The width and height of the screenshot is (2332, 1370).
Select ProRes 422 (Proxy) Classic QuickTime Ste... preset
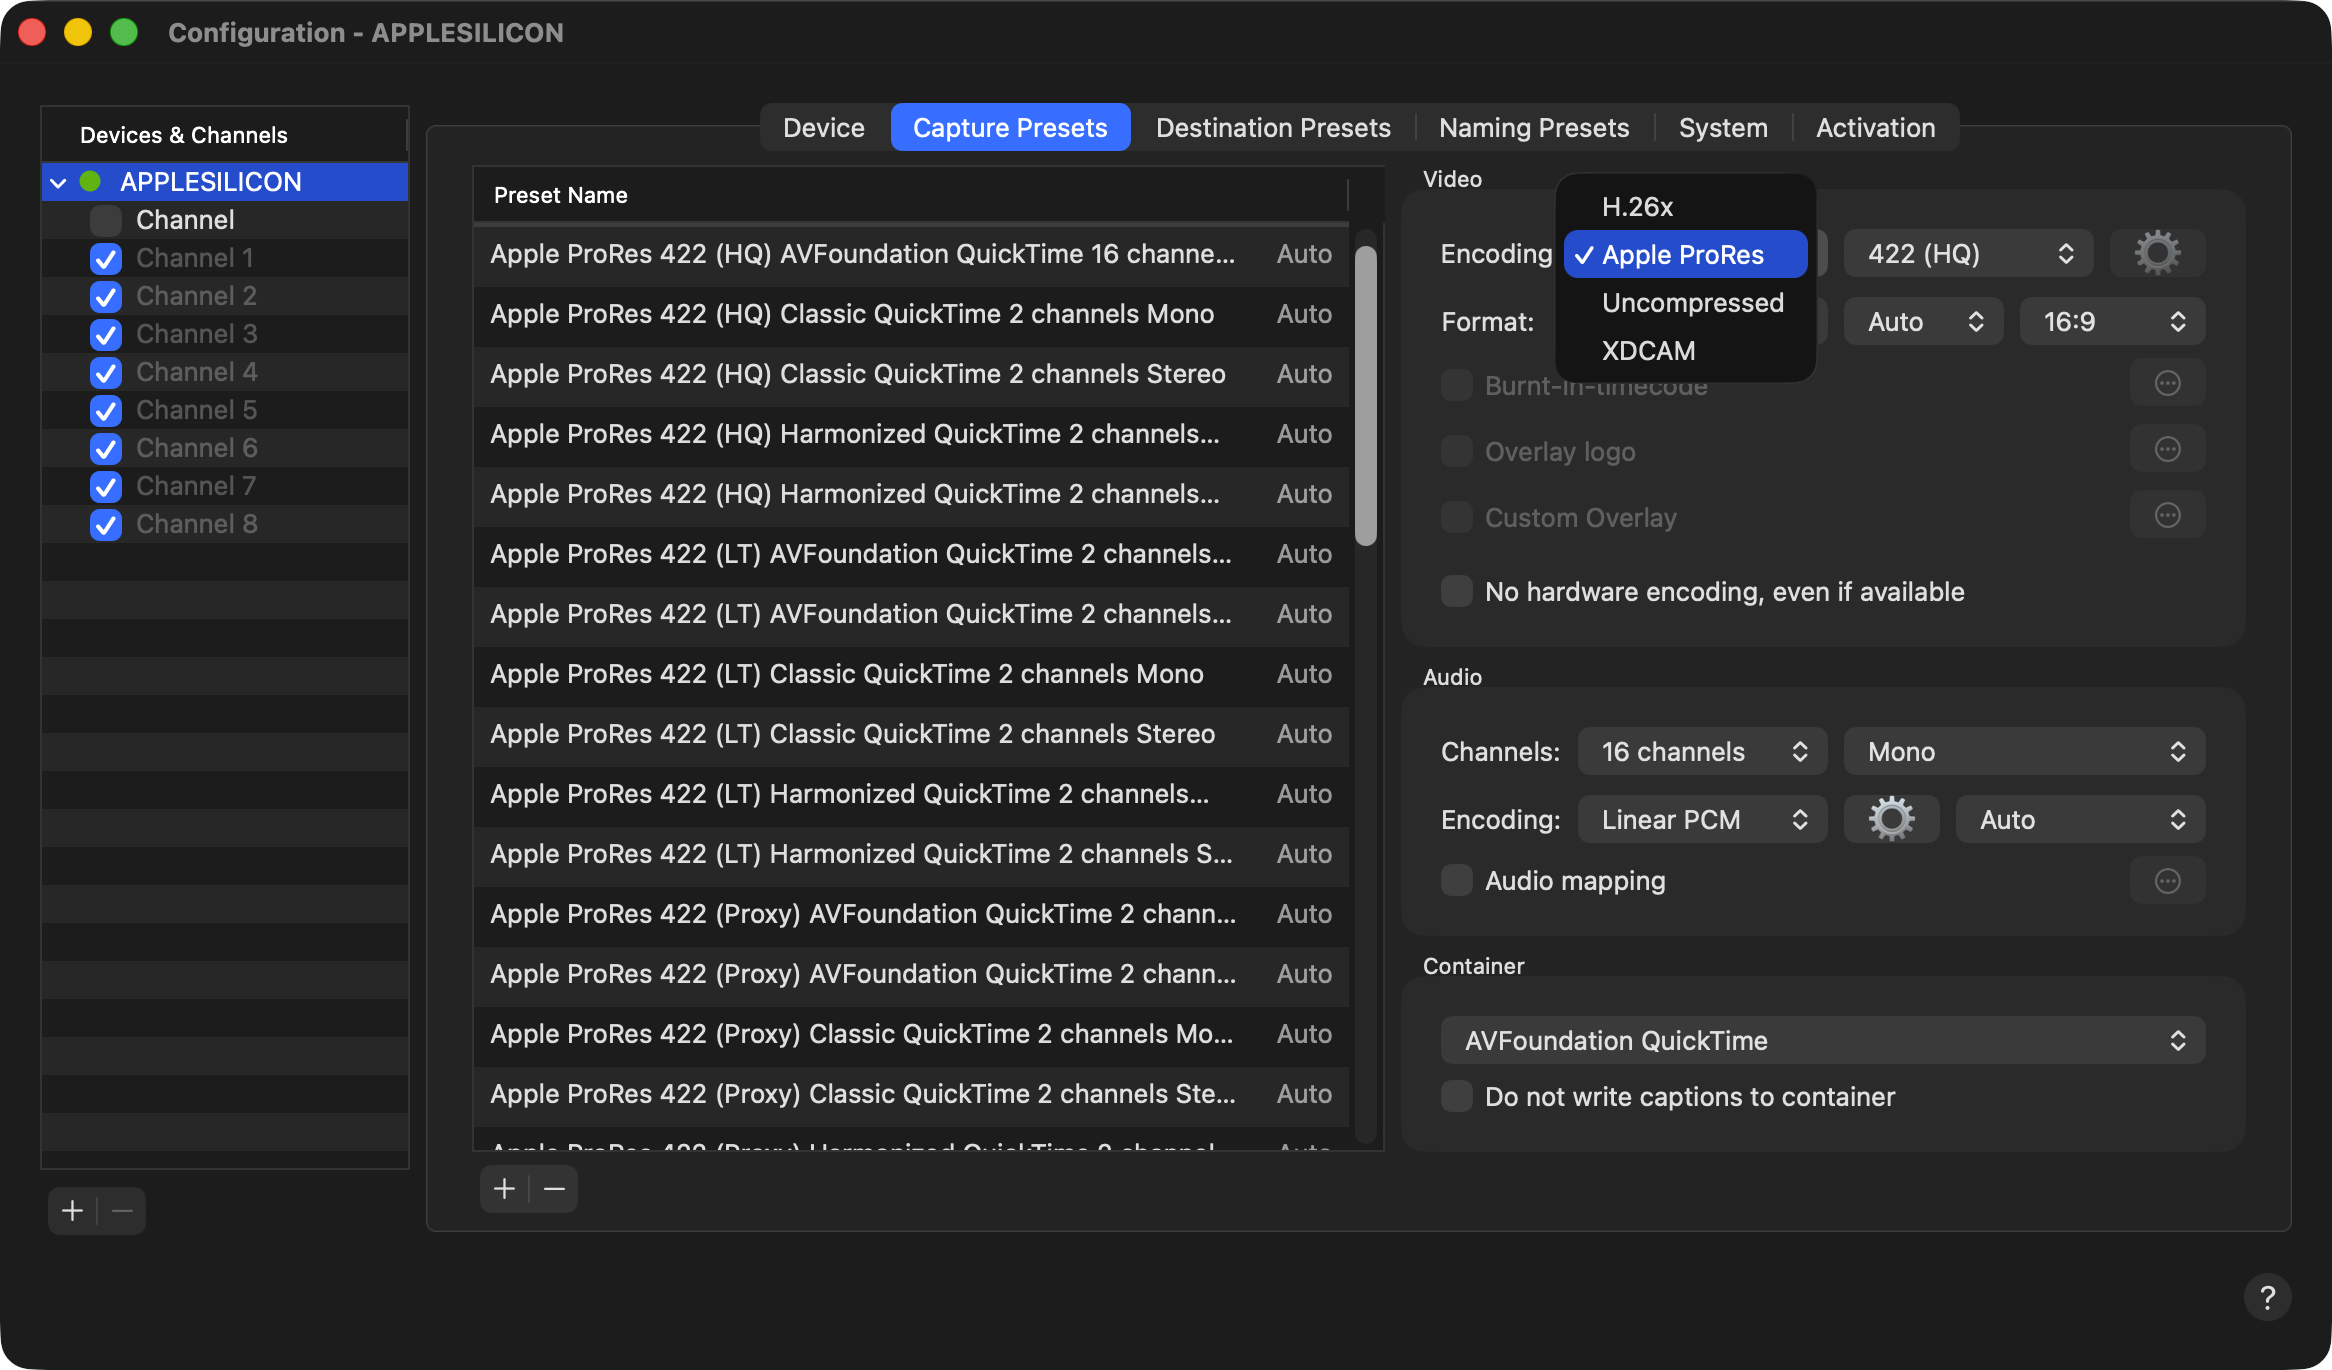[911, 1095]
